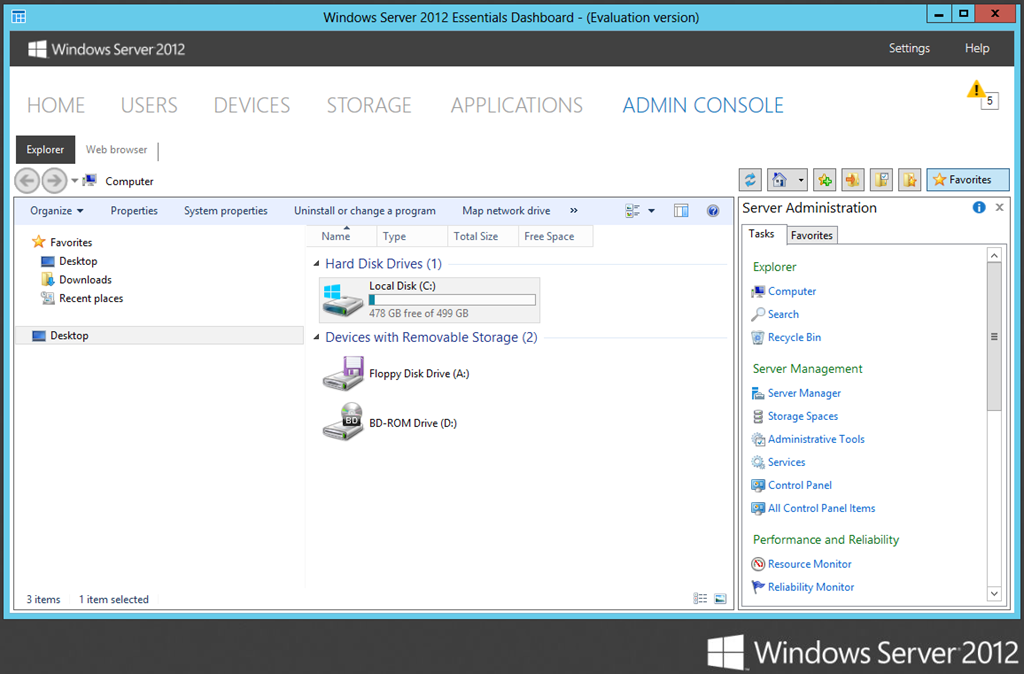Expand the command bar overflow chevron

tap(573, 211)
